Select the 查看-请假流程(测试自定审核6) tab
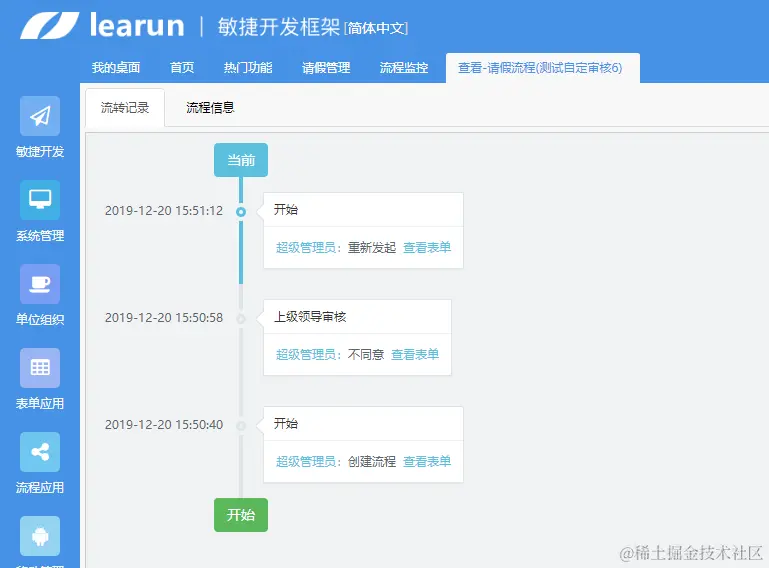Viewport: 769px width, 568px height. pos(540,68)
